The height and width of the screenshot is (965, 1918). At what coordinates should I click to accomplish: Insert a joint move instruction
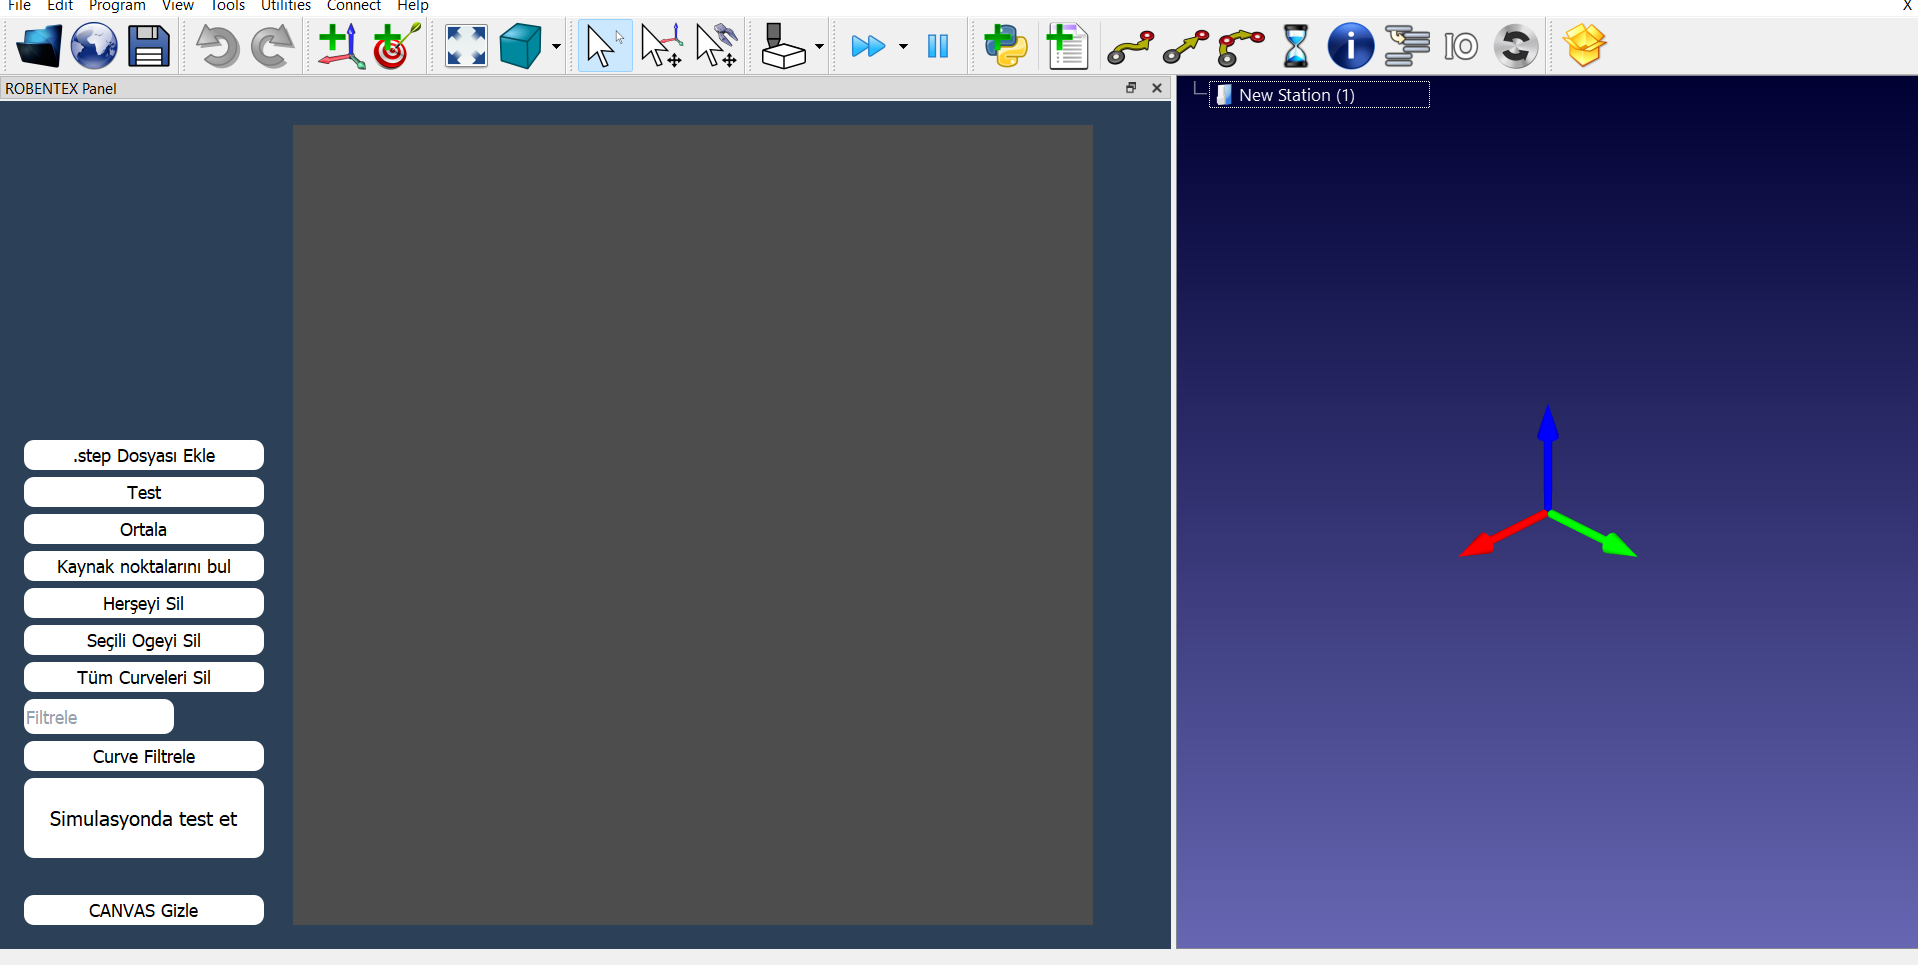point(1131,46)
